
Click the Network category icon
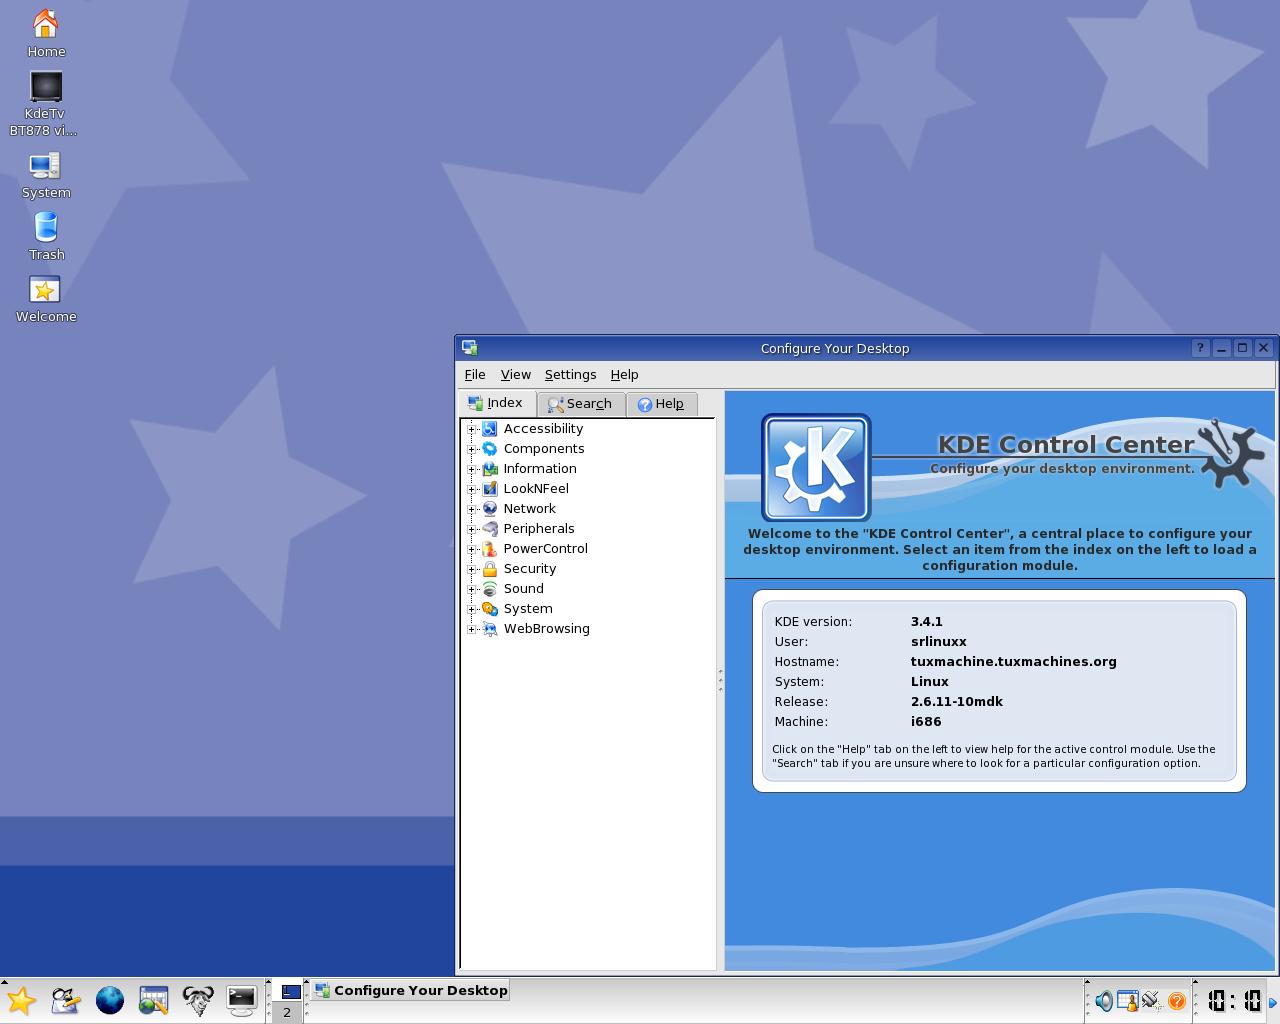click(490, 509)
